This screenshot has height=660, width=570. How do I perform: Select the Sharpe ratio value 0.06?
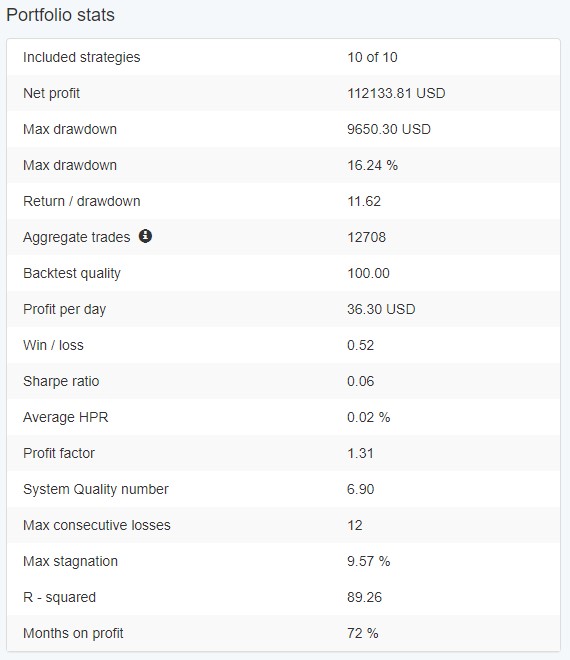point(360,381)
